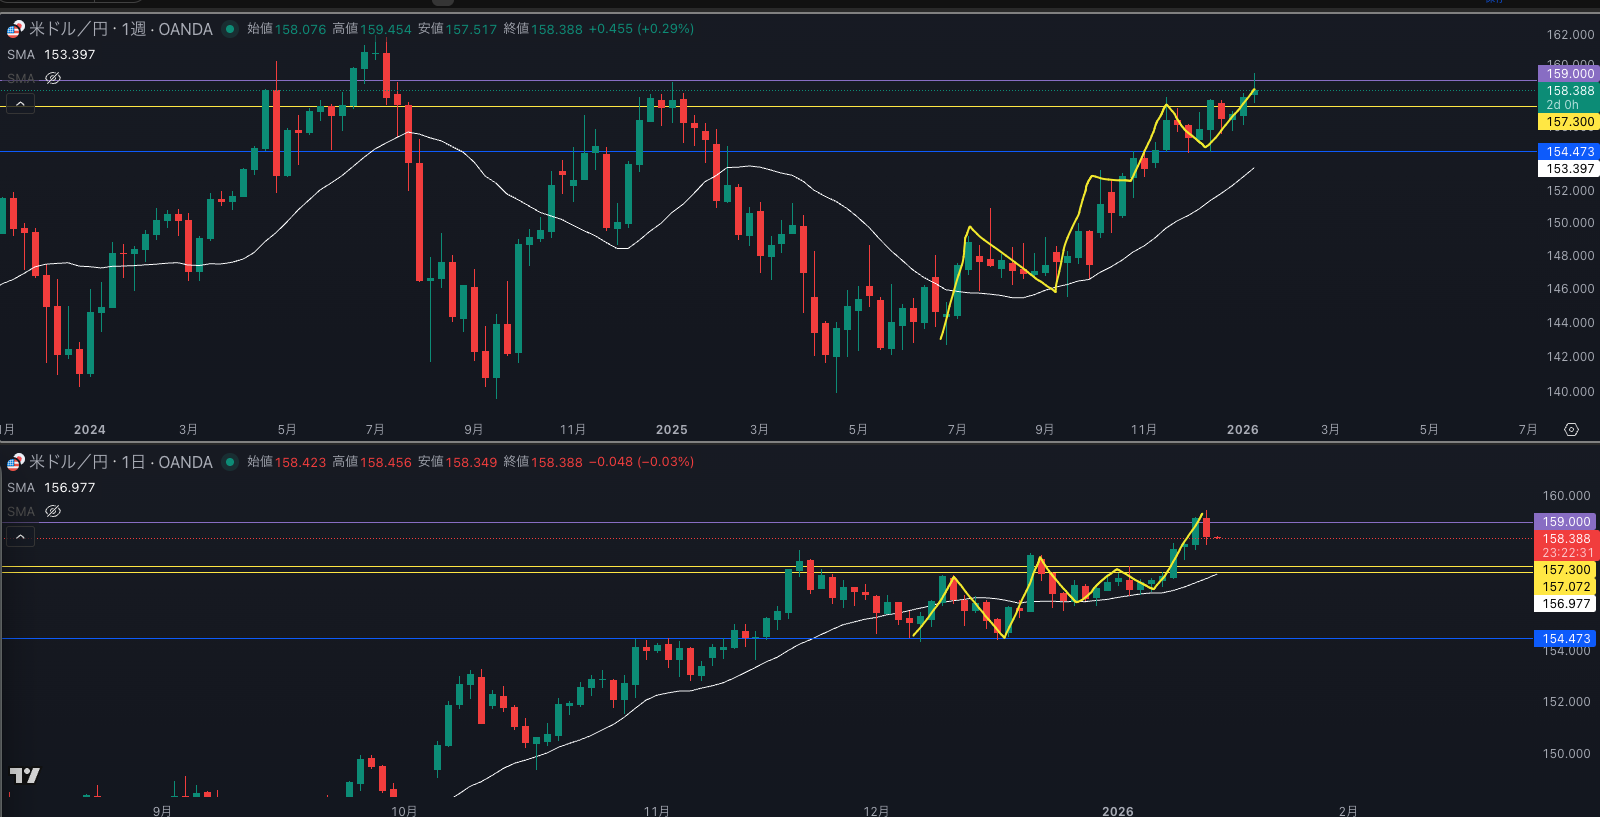Click the USD/JPY flag icon on weekly chart
Screen dimensions: 1600x817
tap(15, 29)
